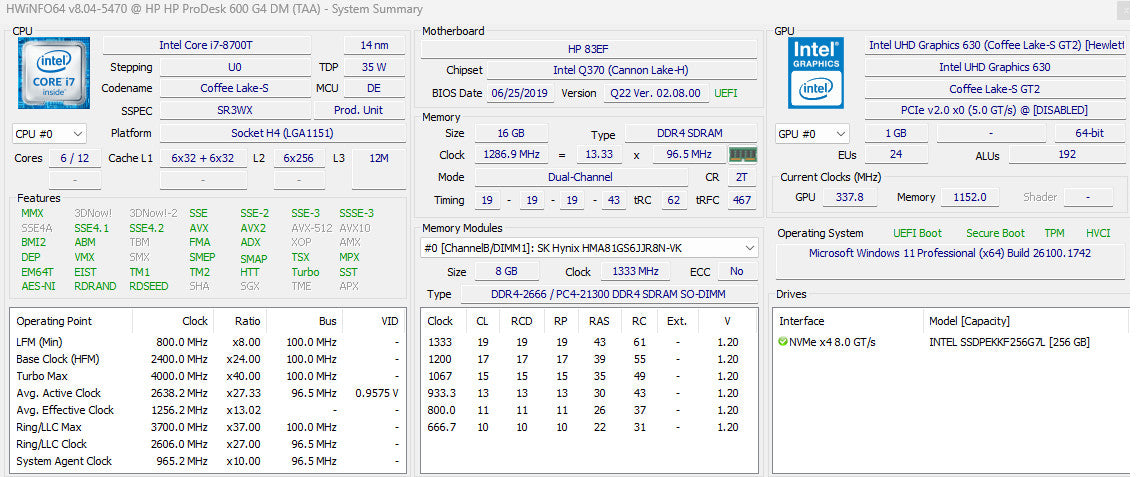Click the 1200 memory timing row
Screen dimensions: 1136x477
(590, 359)
